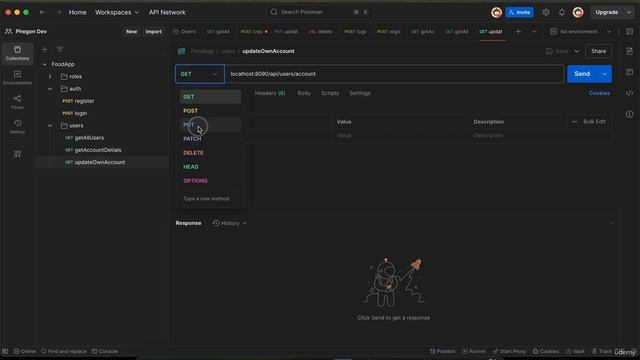The height and width of the screenshot is (360, 640).
Task: Open the code snippet icon
Action: (x=629, y=93)
